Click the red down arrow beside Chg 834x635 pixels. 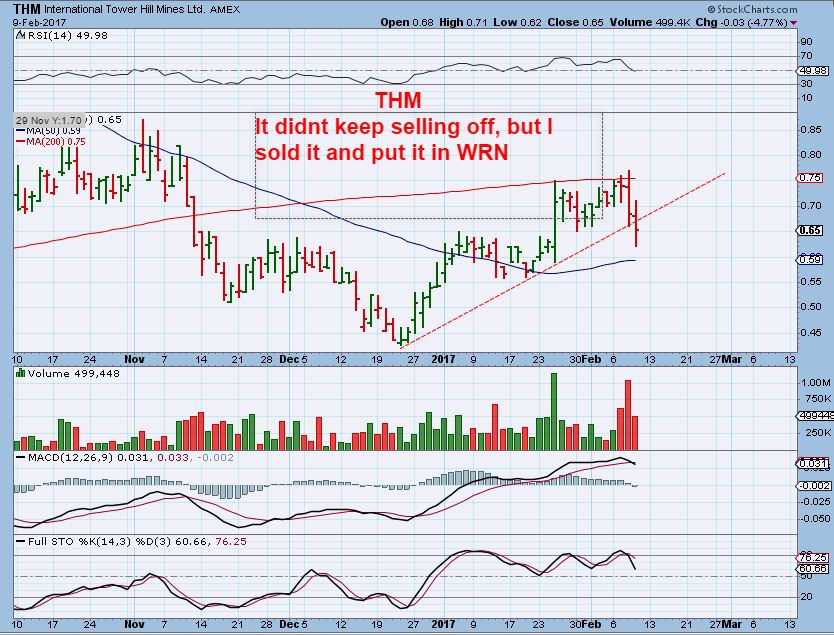(794, 23)
